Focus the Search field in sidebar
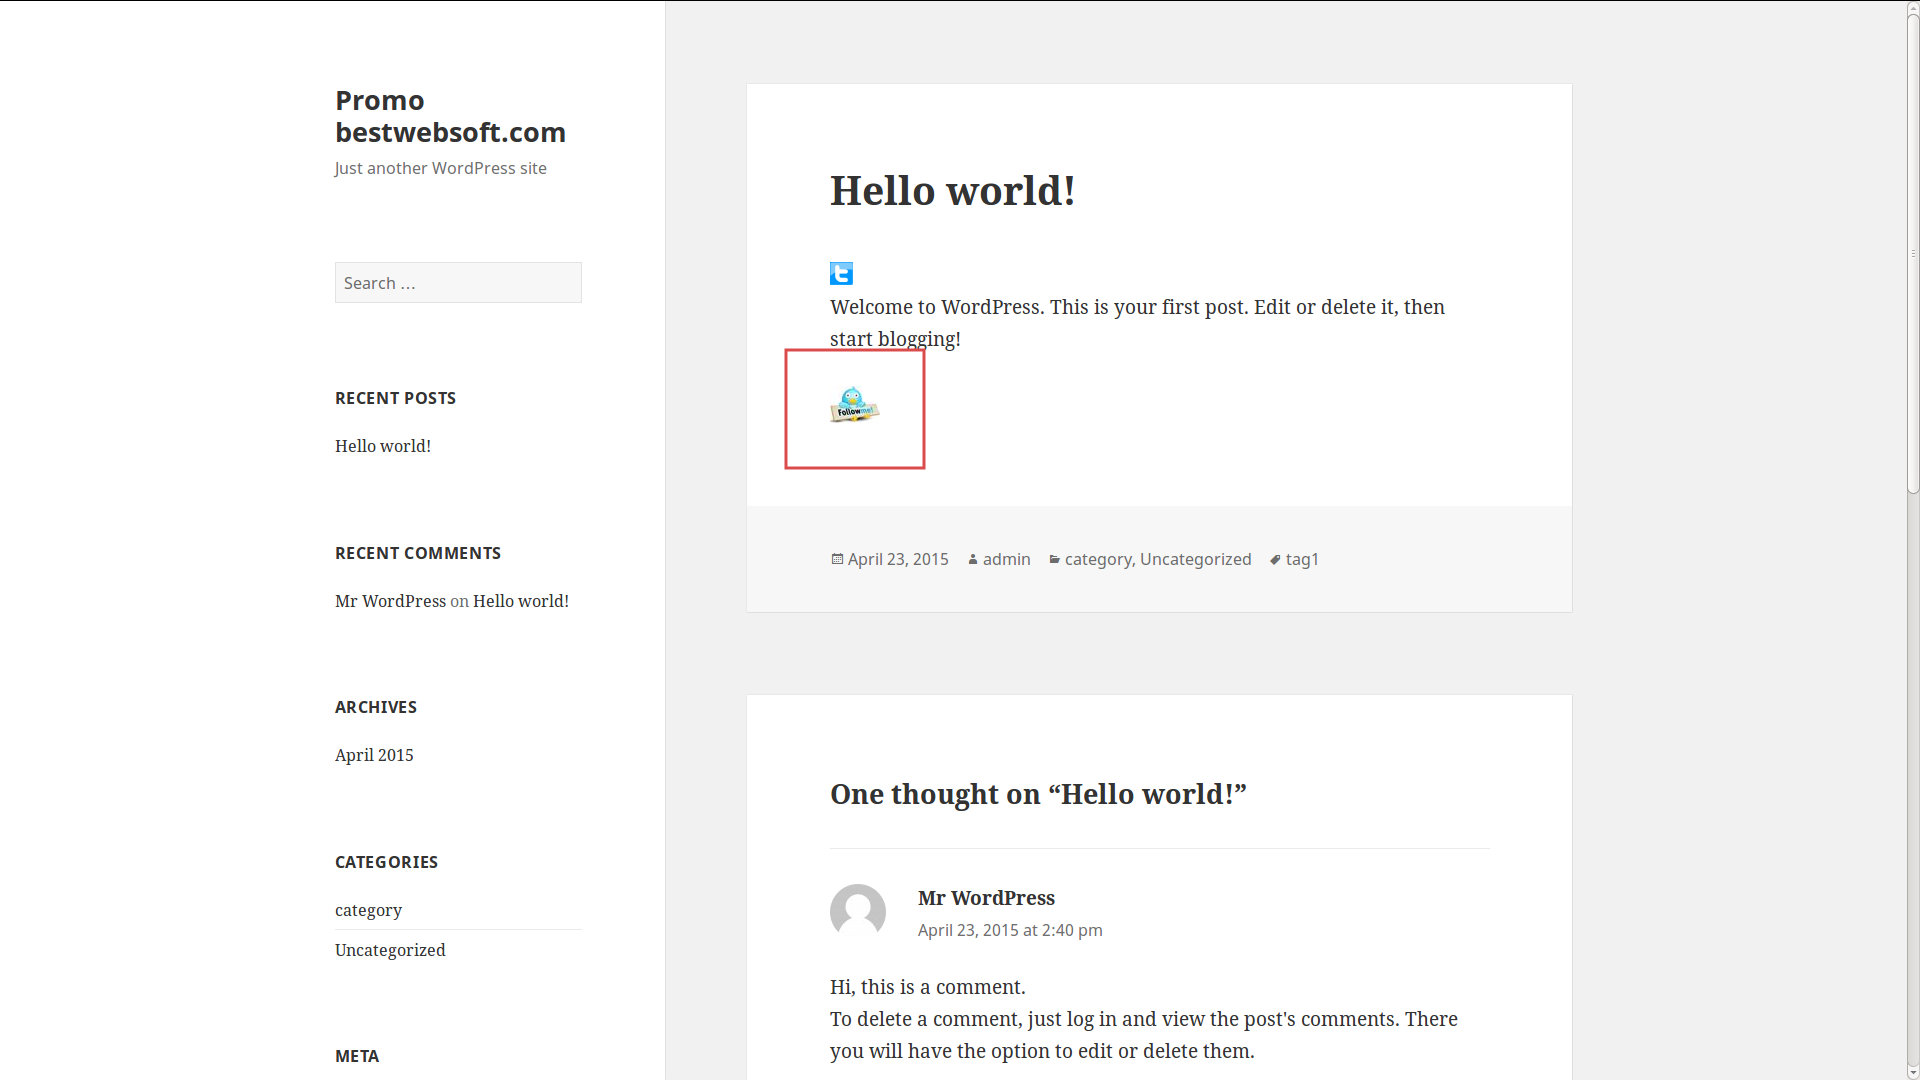1920x1080 pixels. 458,283
